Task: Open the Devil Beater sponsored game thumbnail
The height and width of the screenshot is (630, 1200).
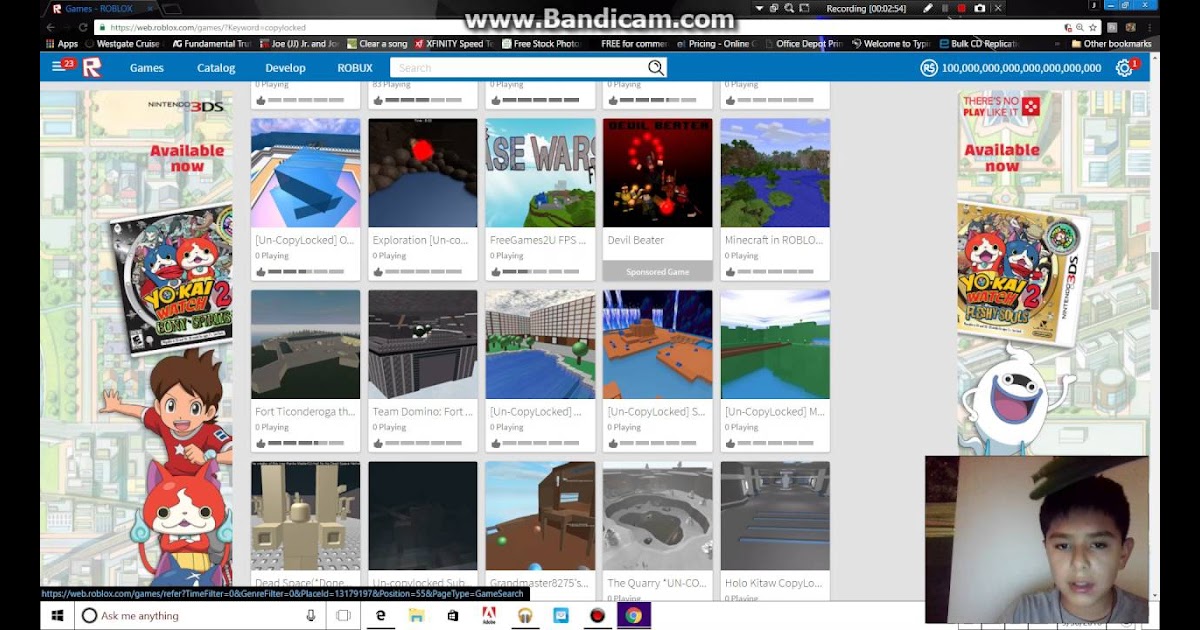Action: click(658, 173)
